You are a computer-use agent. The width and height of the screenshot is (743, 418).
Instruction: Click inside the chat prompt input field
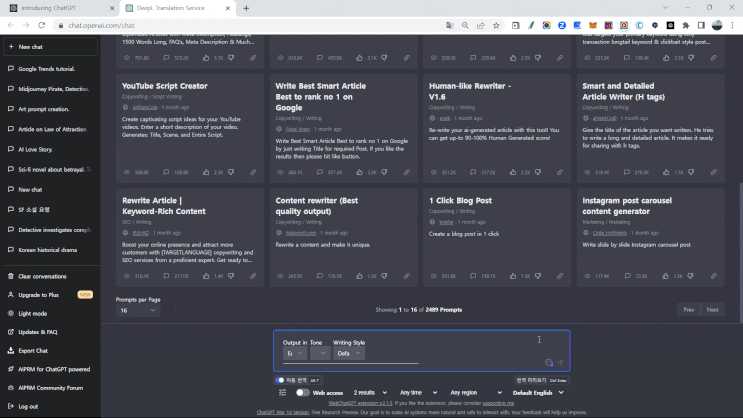(422, 351)
